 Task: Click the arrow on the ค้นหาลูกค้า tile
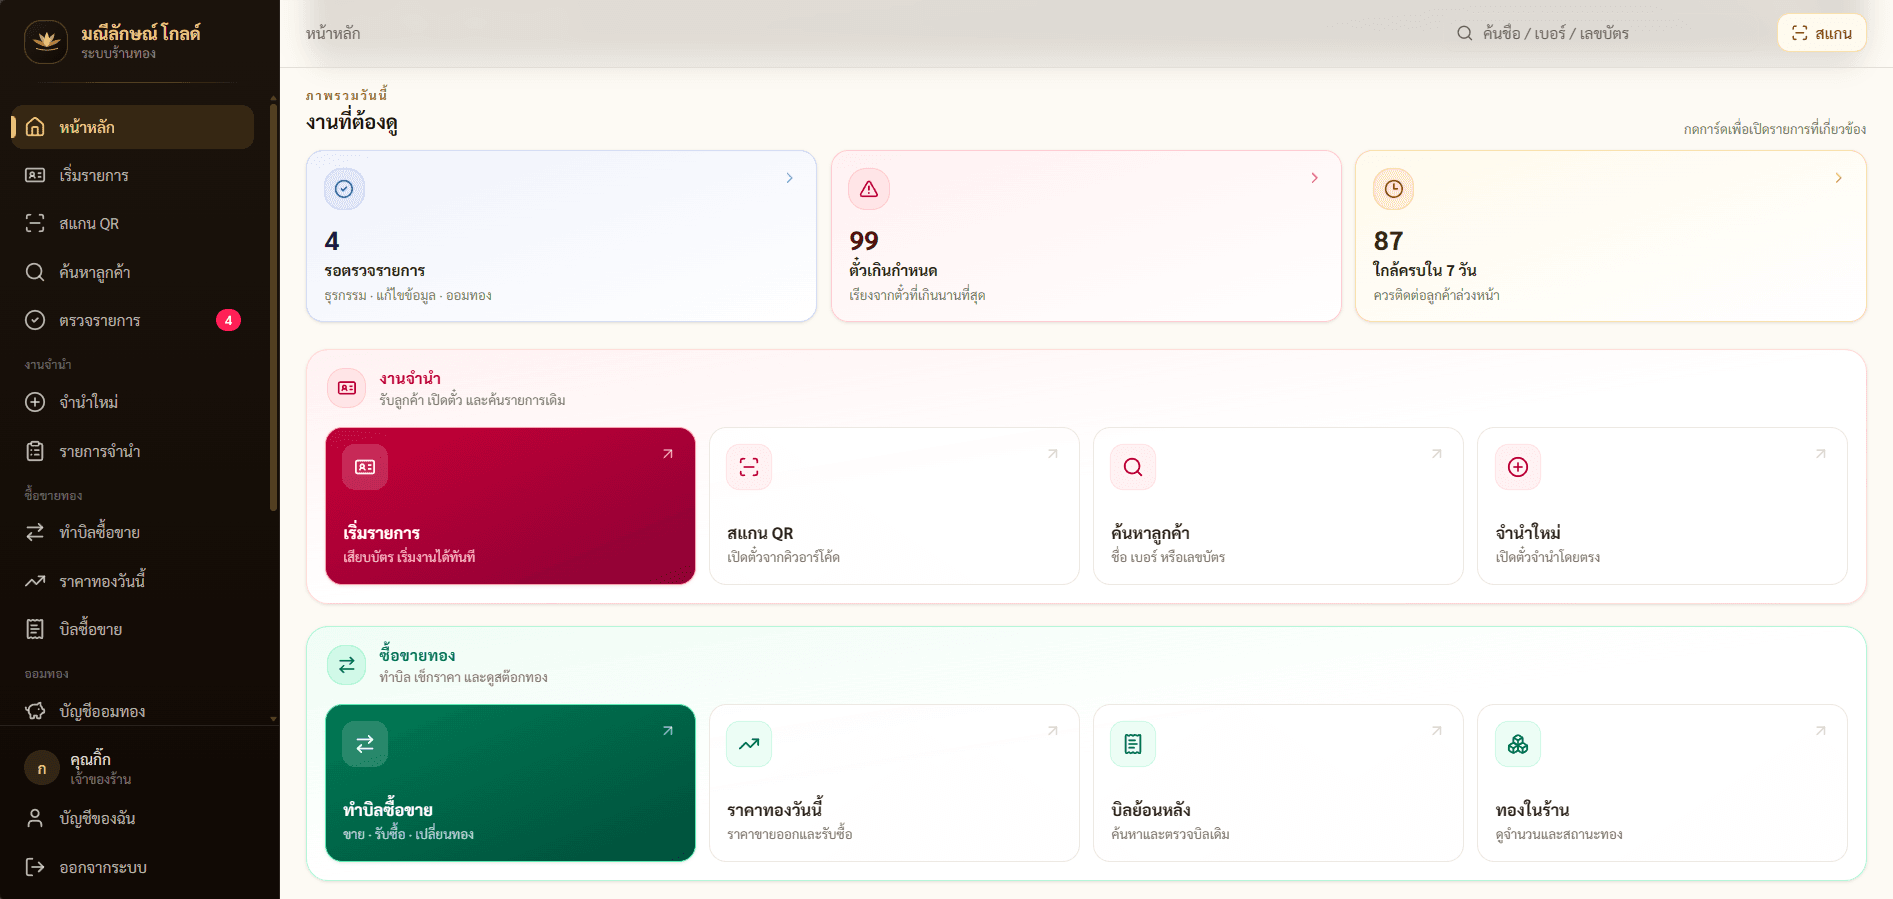click(1436, 454)
